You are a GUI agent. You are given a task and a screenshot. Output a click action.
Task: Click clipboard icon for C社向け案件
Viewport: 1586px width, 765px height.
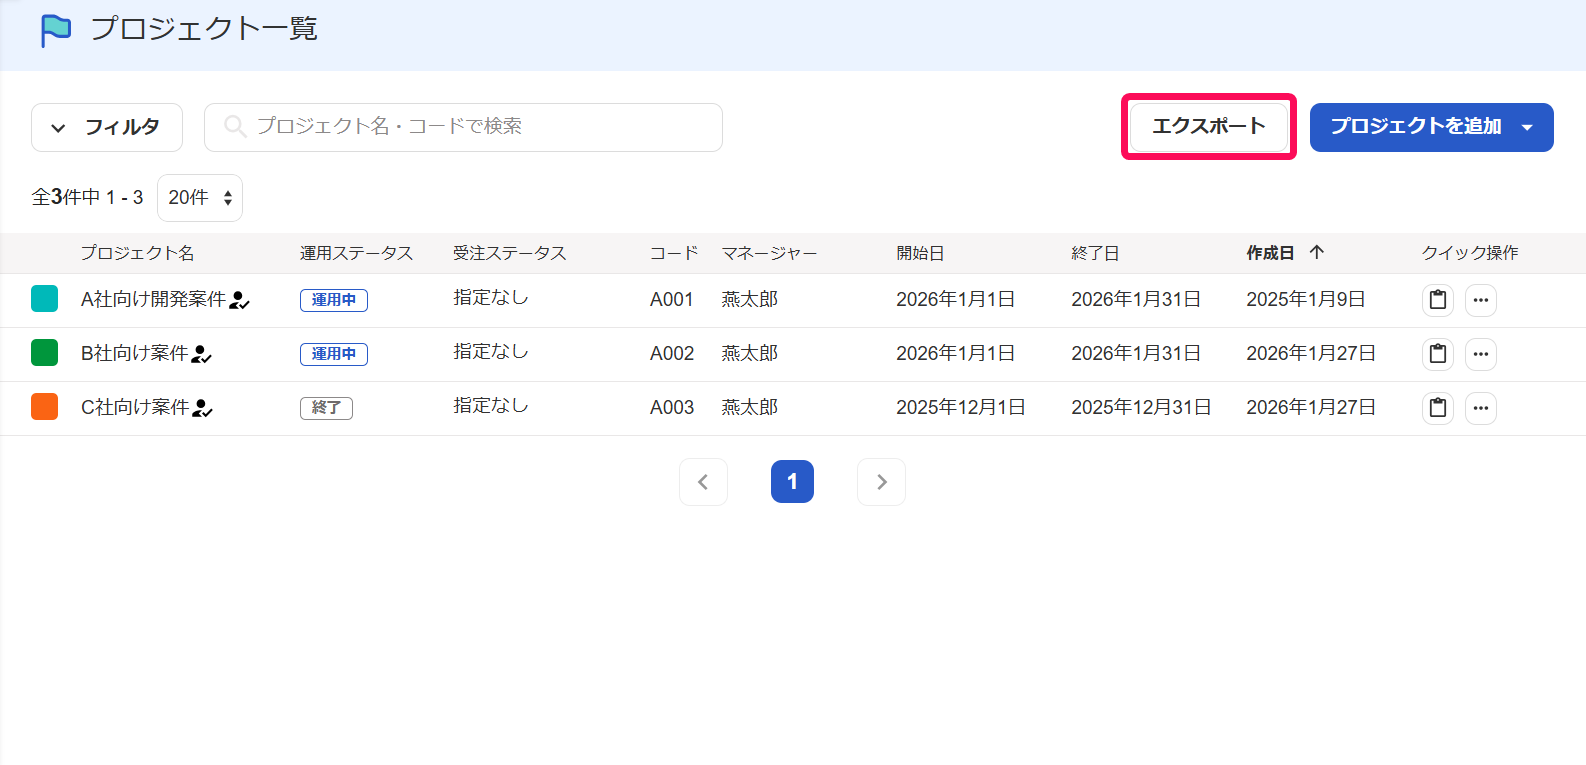click(x=1438, y=408)
